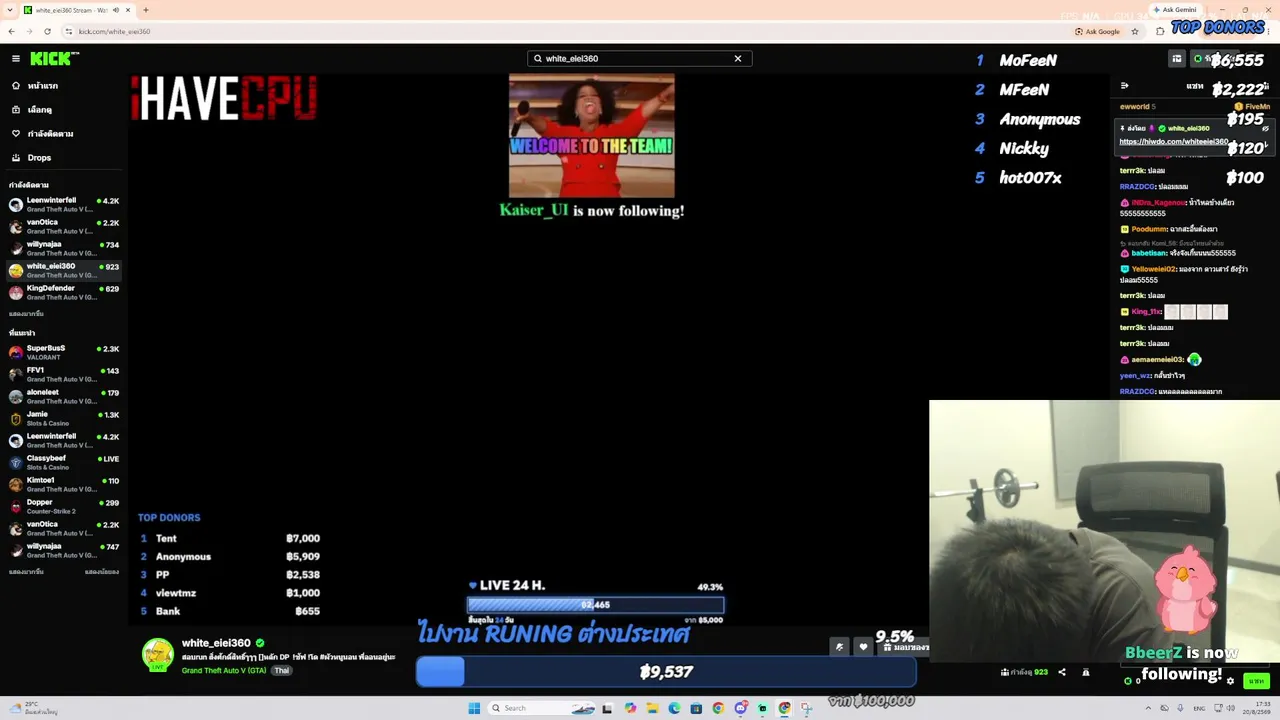Click babetisan username in chat

pos(1148,254)
